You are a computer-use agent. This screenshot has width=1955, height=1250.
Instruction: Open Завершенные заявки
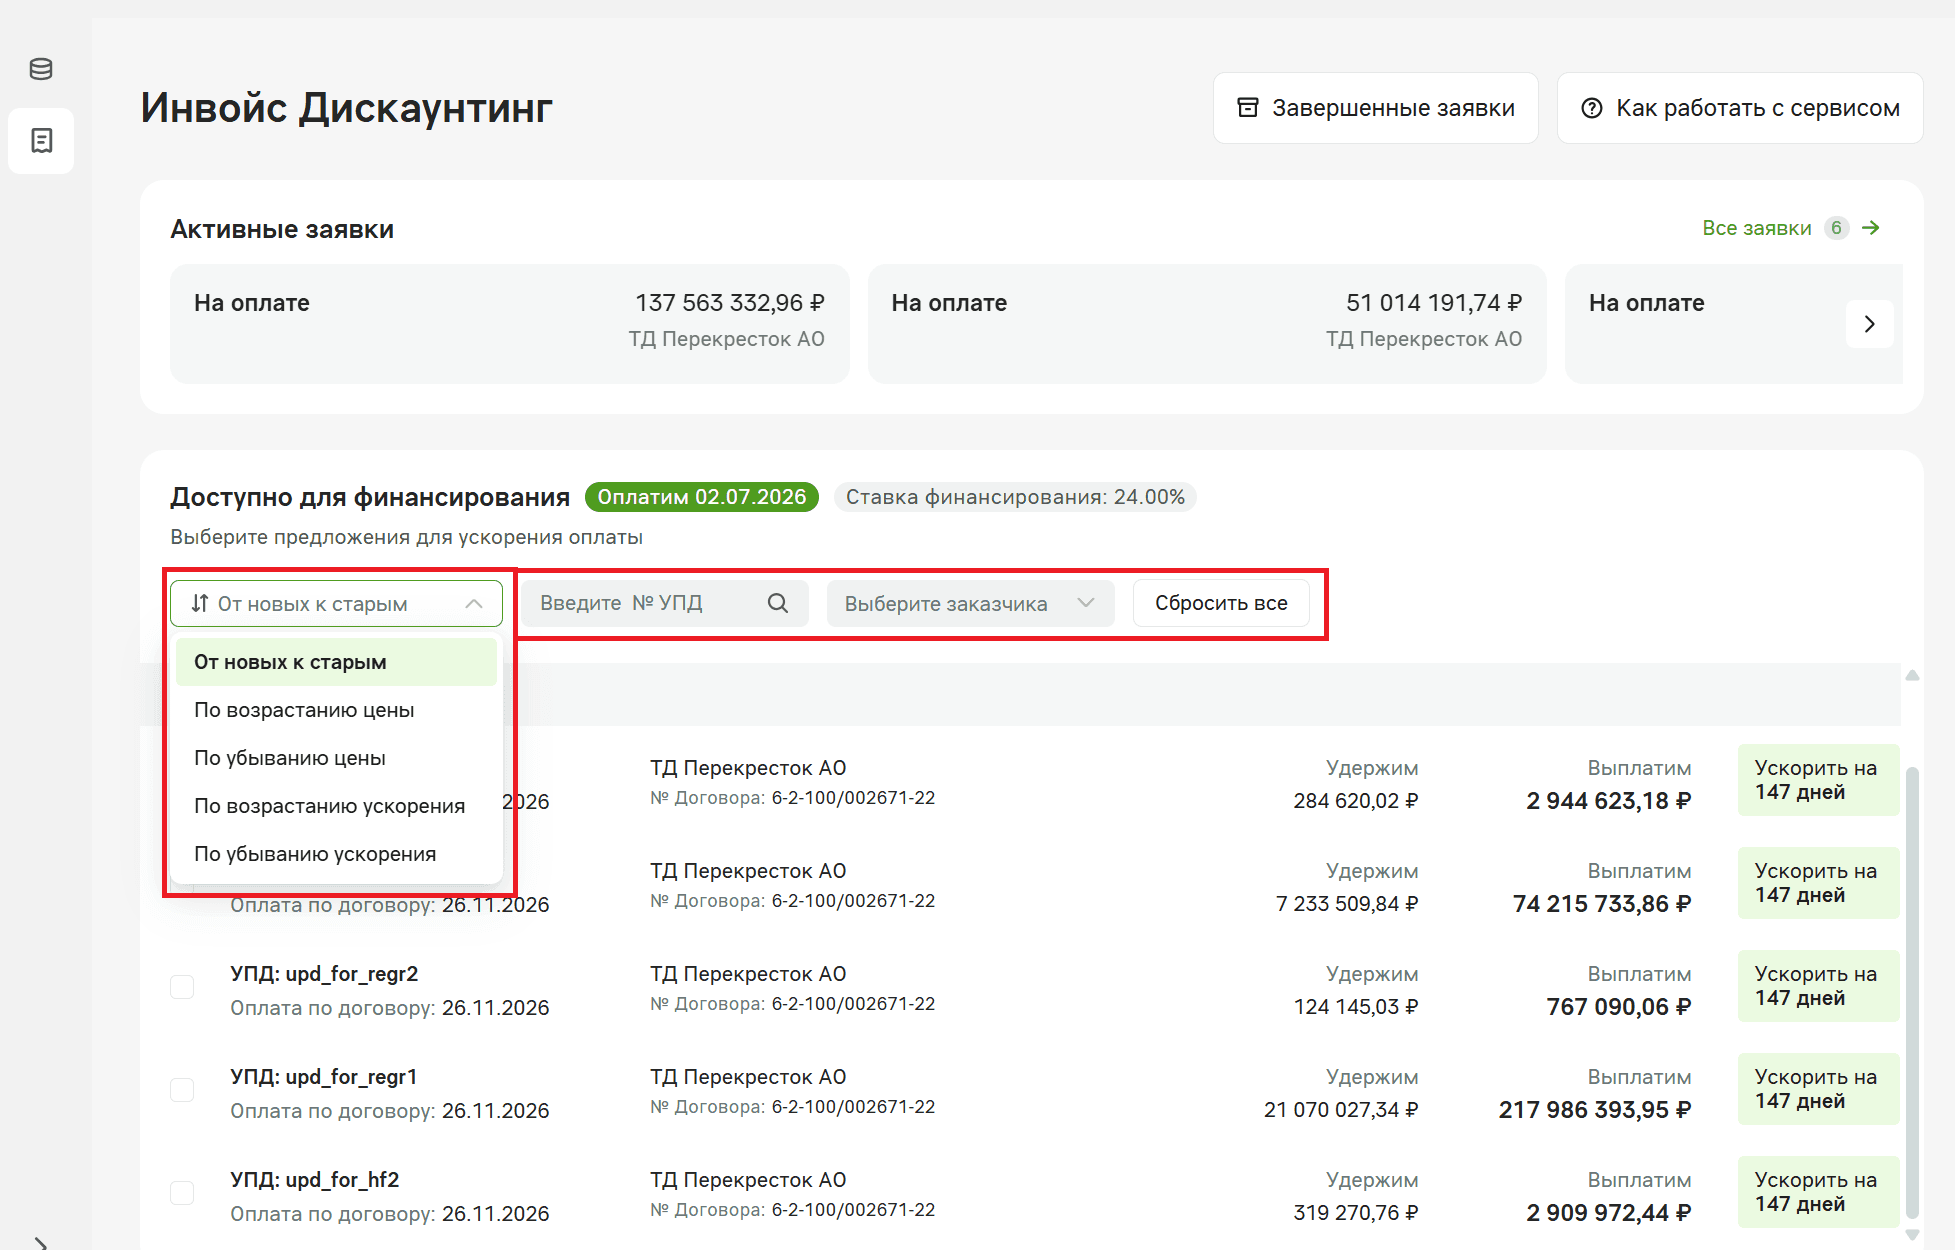point(1375,108)
